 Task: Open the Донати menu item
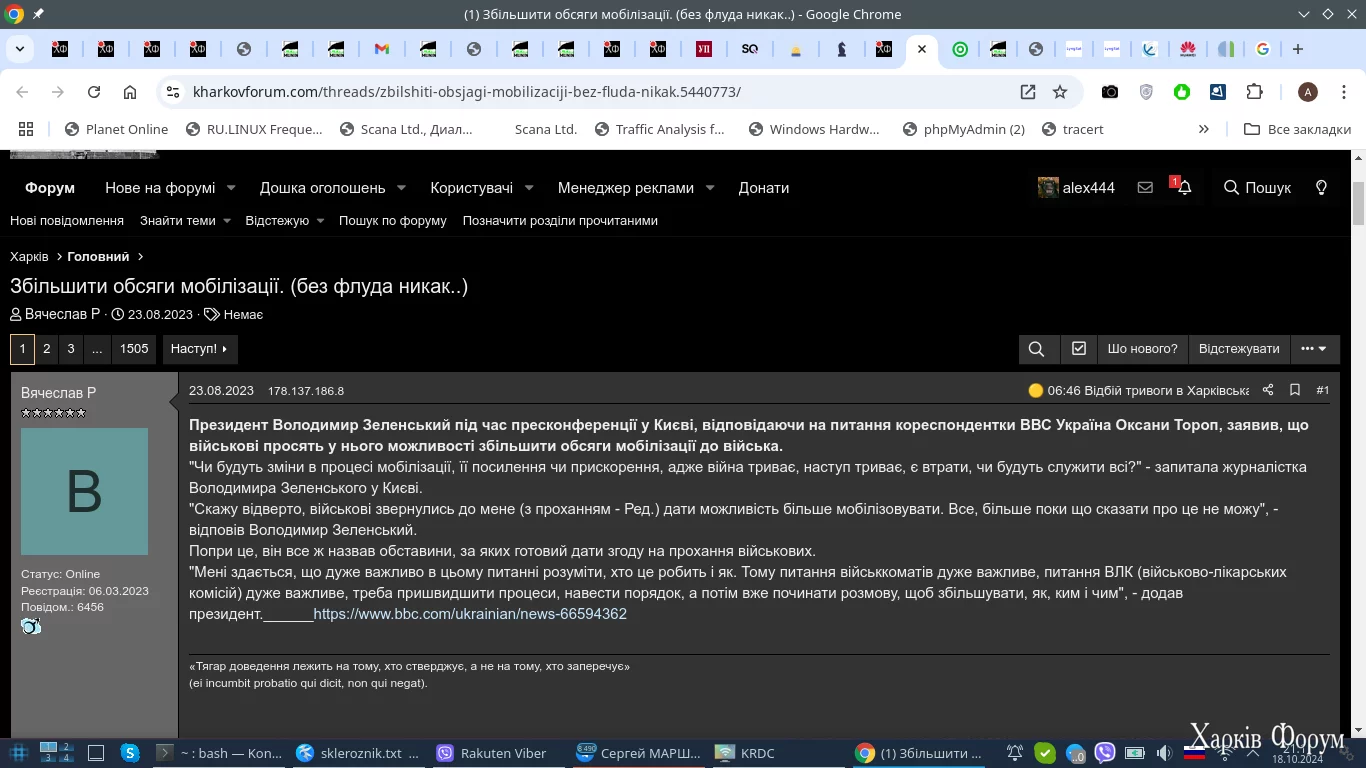763,188
